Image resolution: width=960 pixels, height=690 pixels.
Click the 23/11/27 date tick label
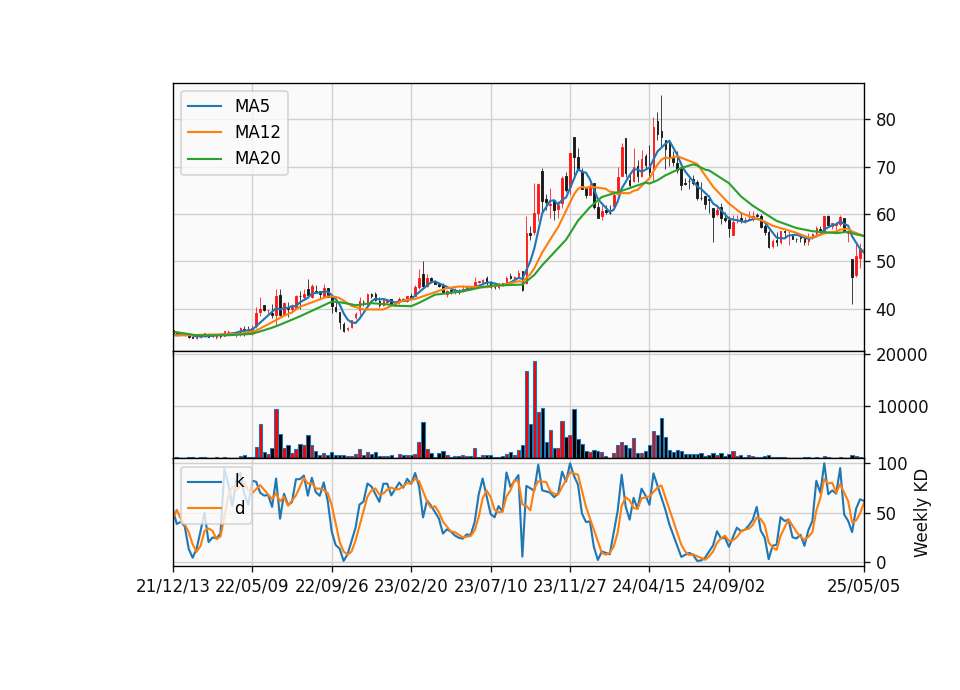click(569, 587)
